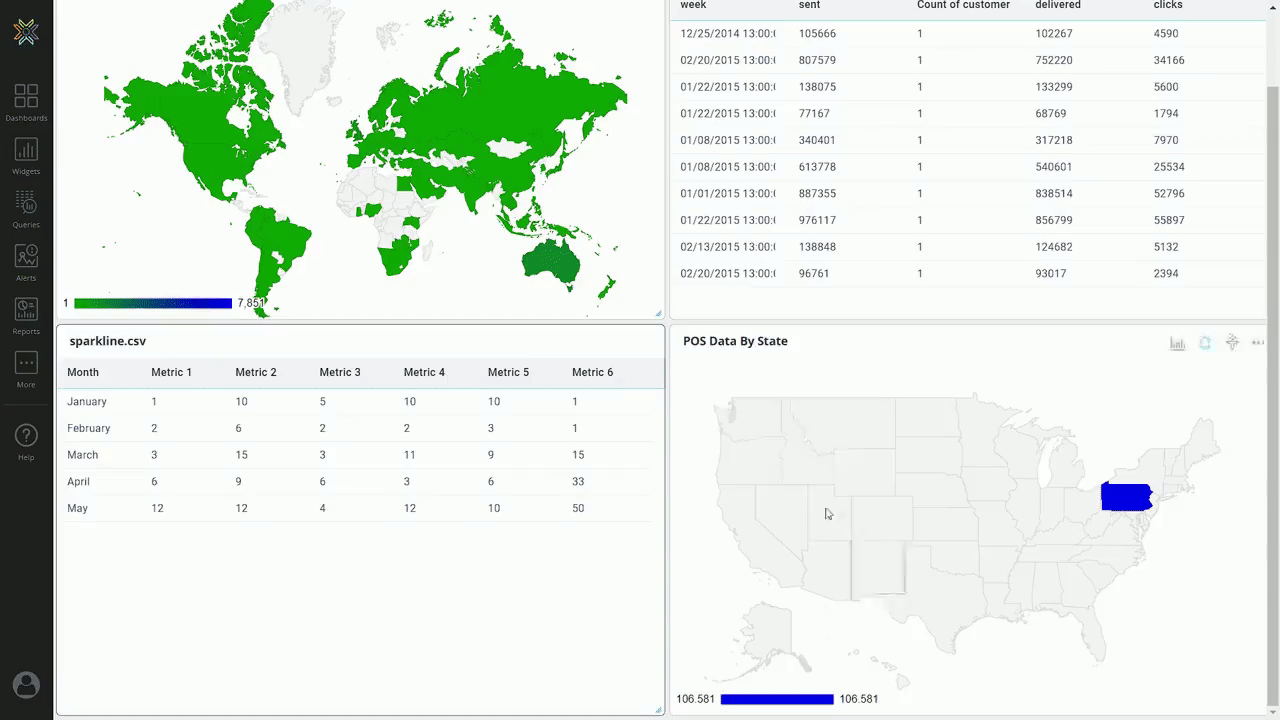Click the filter icon on POS widget
The height and width of the screenshot is (720, 1280).
1232,343
